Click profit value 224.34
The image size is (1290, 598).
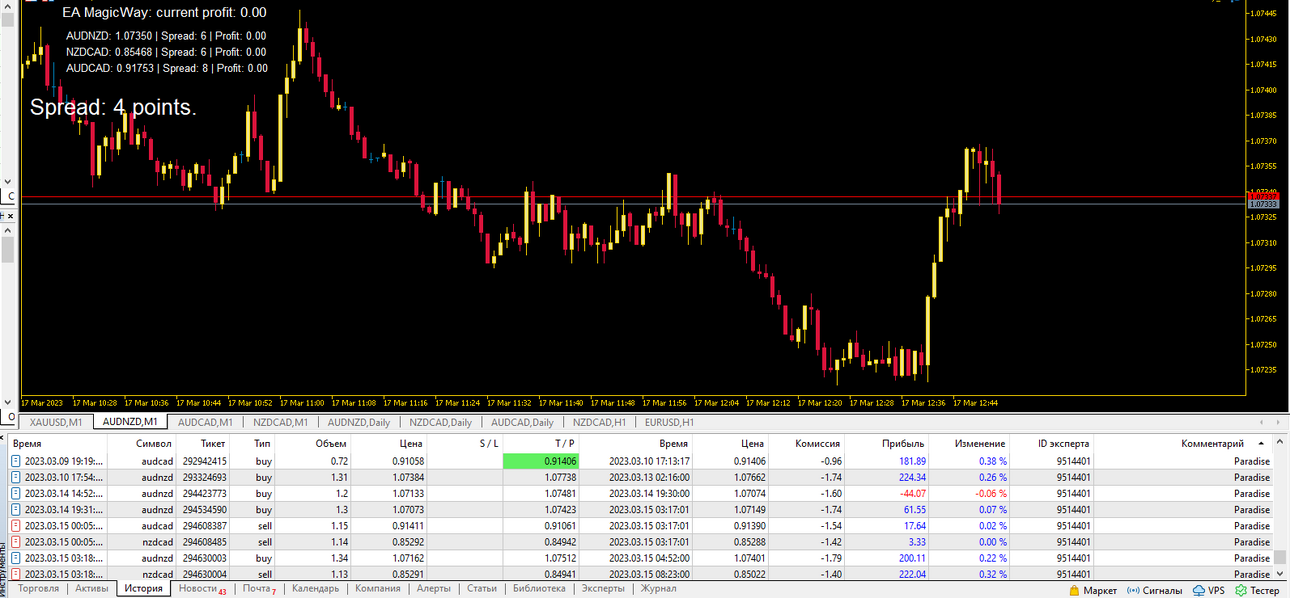tap(912, 477)
